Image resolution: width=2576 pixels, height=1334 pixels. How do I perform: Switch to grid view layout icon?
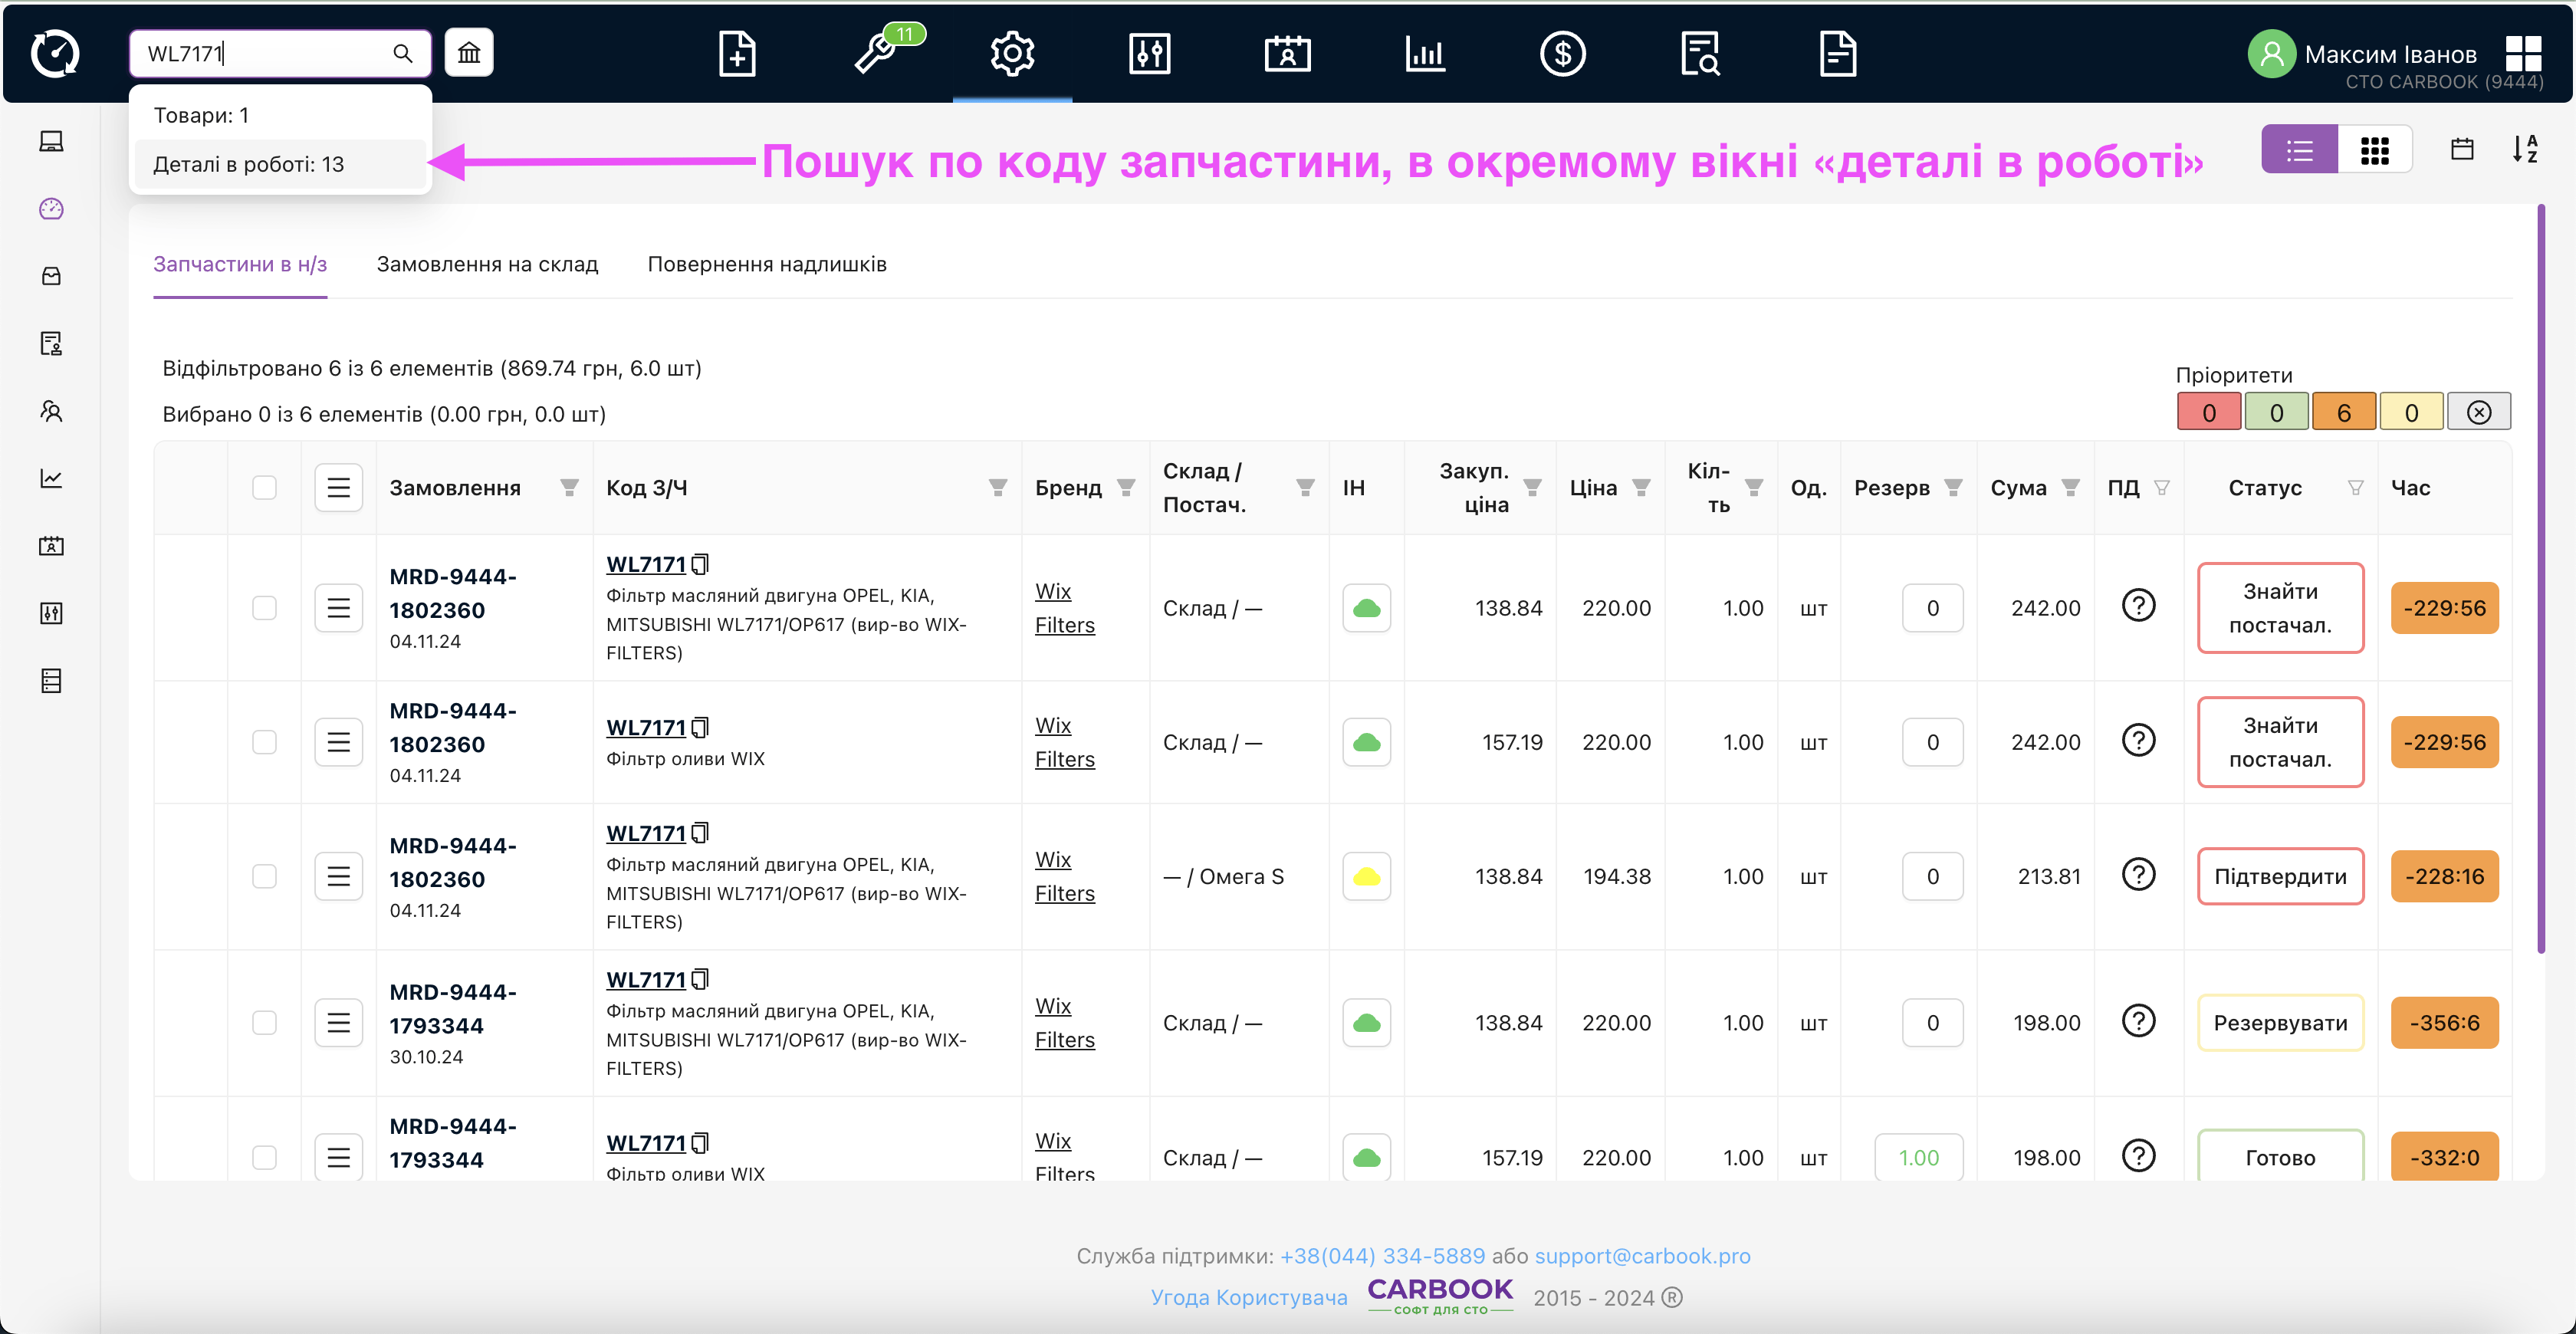[2374, 151]
